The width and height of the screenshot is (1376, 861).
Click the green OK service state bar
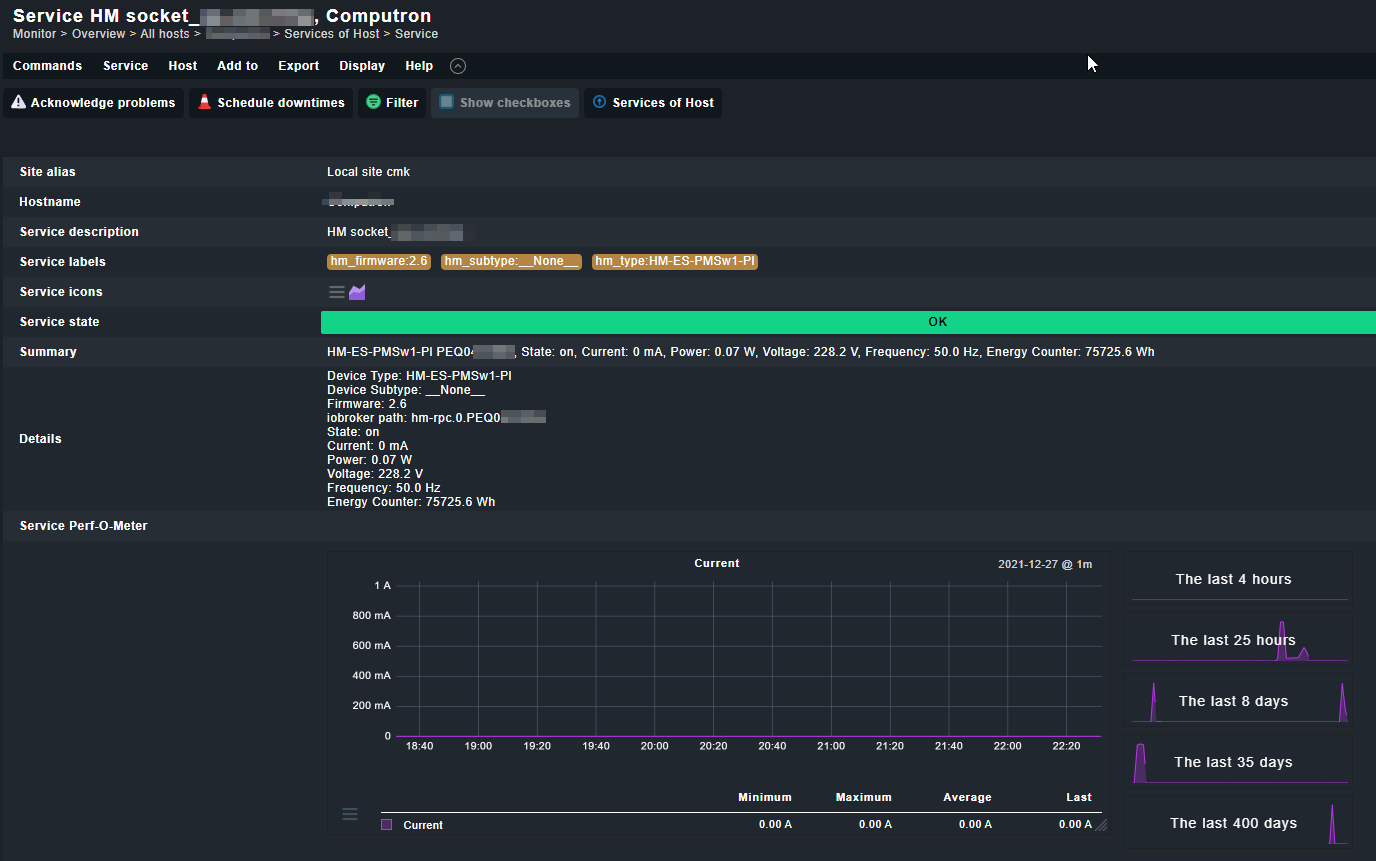click(x=848, y=322)
